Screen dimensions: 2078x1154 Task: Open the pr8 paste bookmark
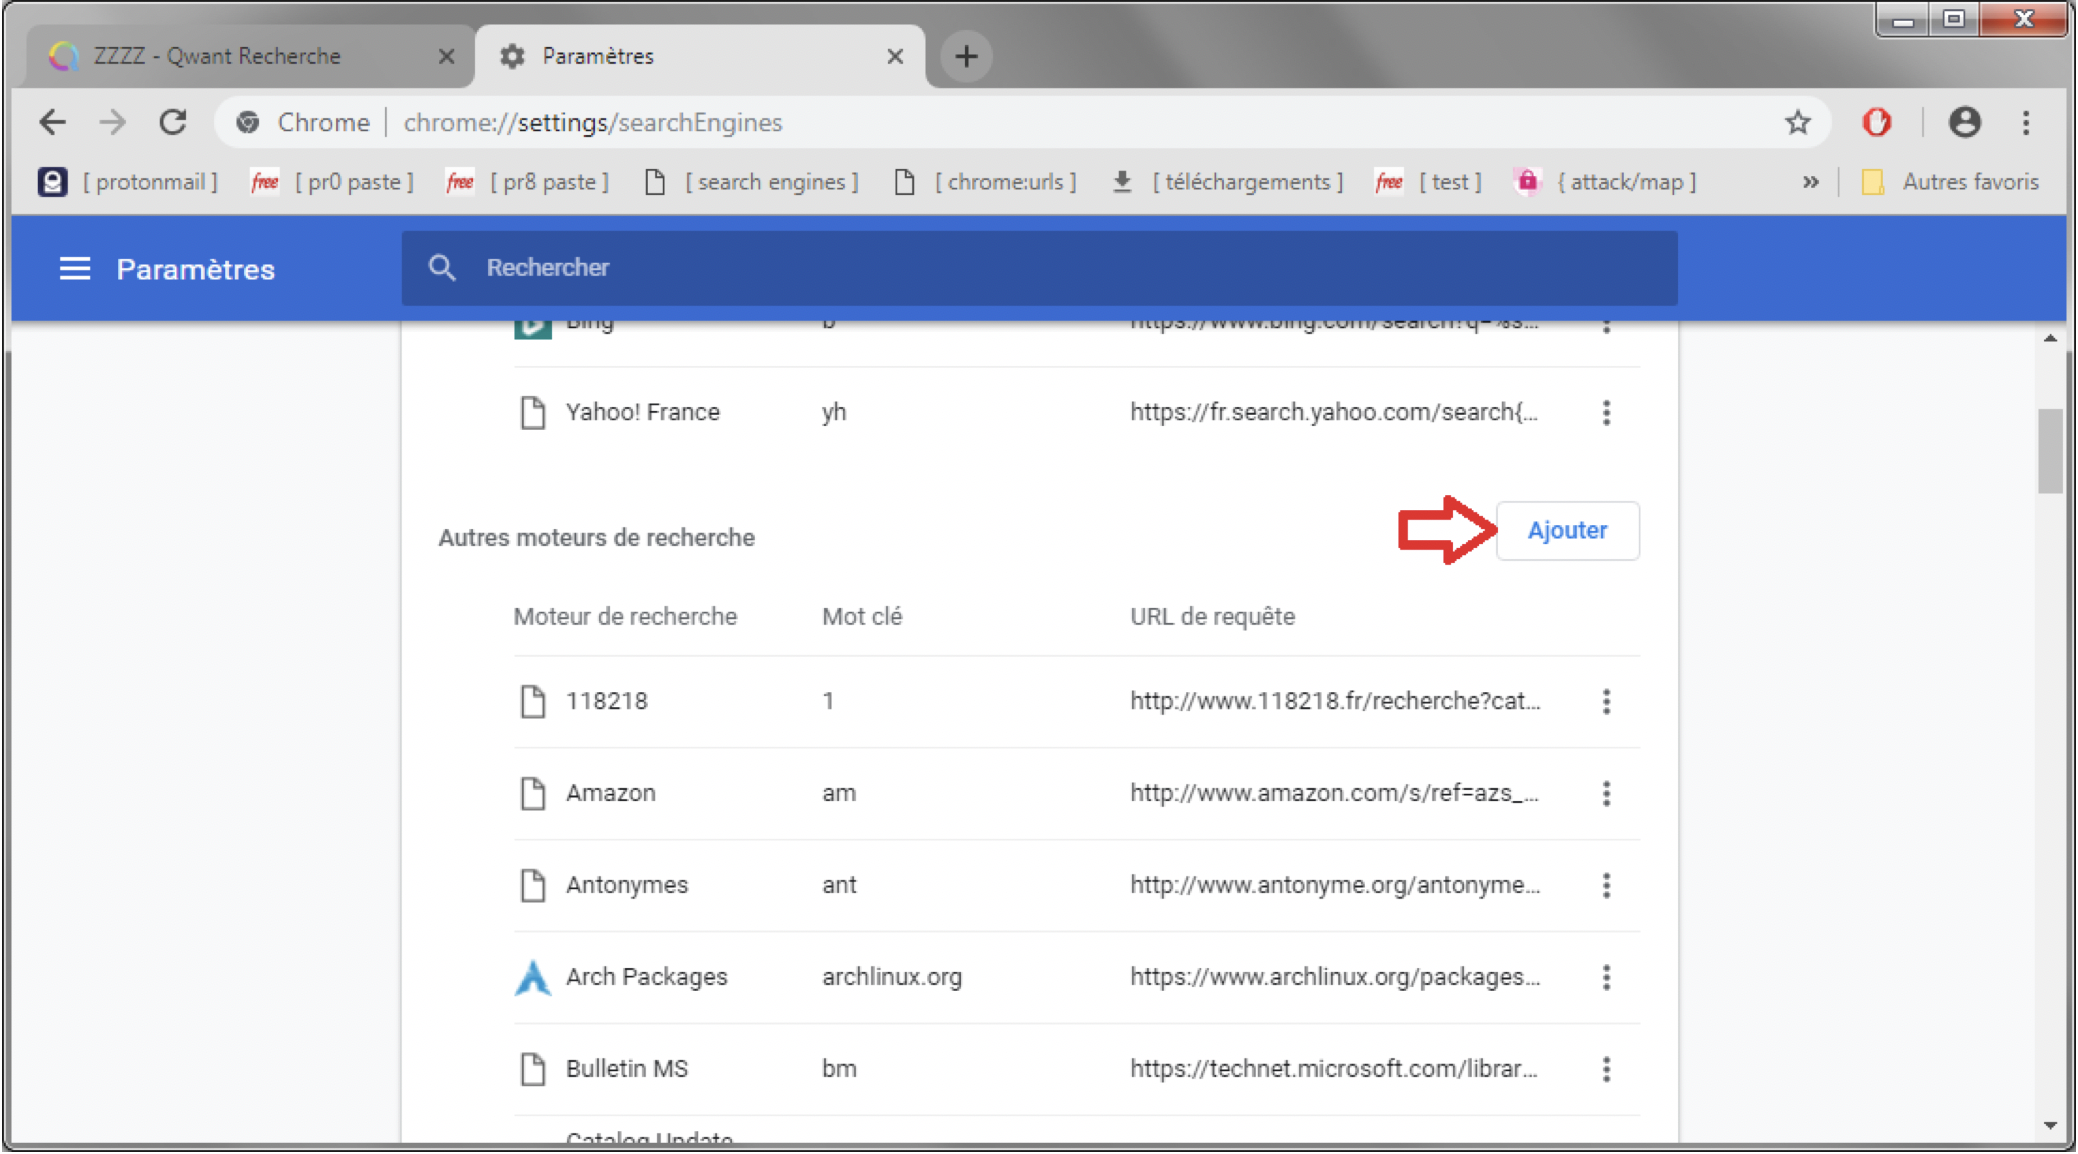click(x=528, y=182)
